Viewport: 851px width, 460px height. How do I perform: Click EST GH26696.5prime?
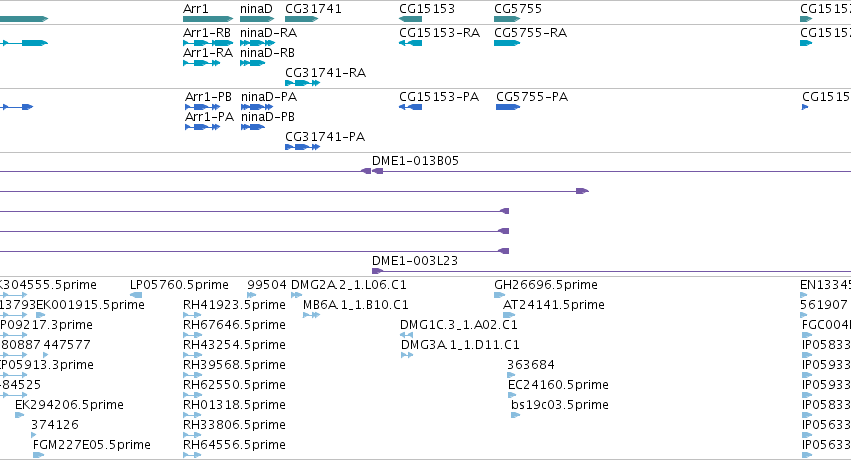coord(545,285)
